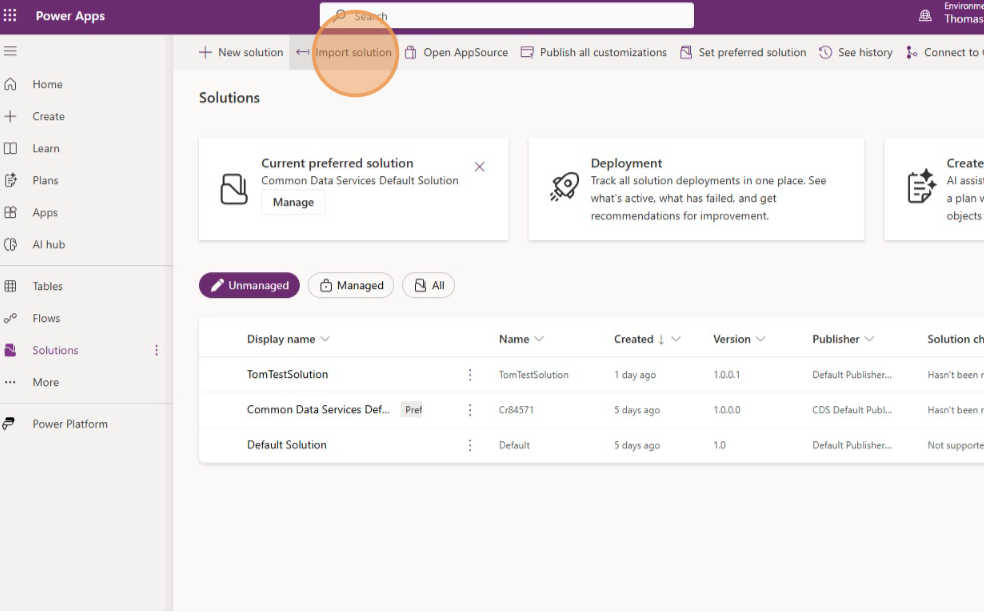This screenshot has width=984, height=616.
Task: Click the Tables grid icon in the sidebar
Action: click(x=10, y=286)
